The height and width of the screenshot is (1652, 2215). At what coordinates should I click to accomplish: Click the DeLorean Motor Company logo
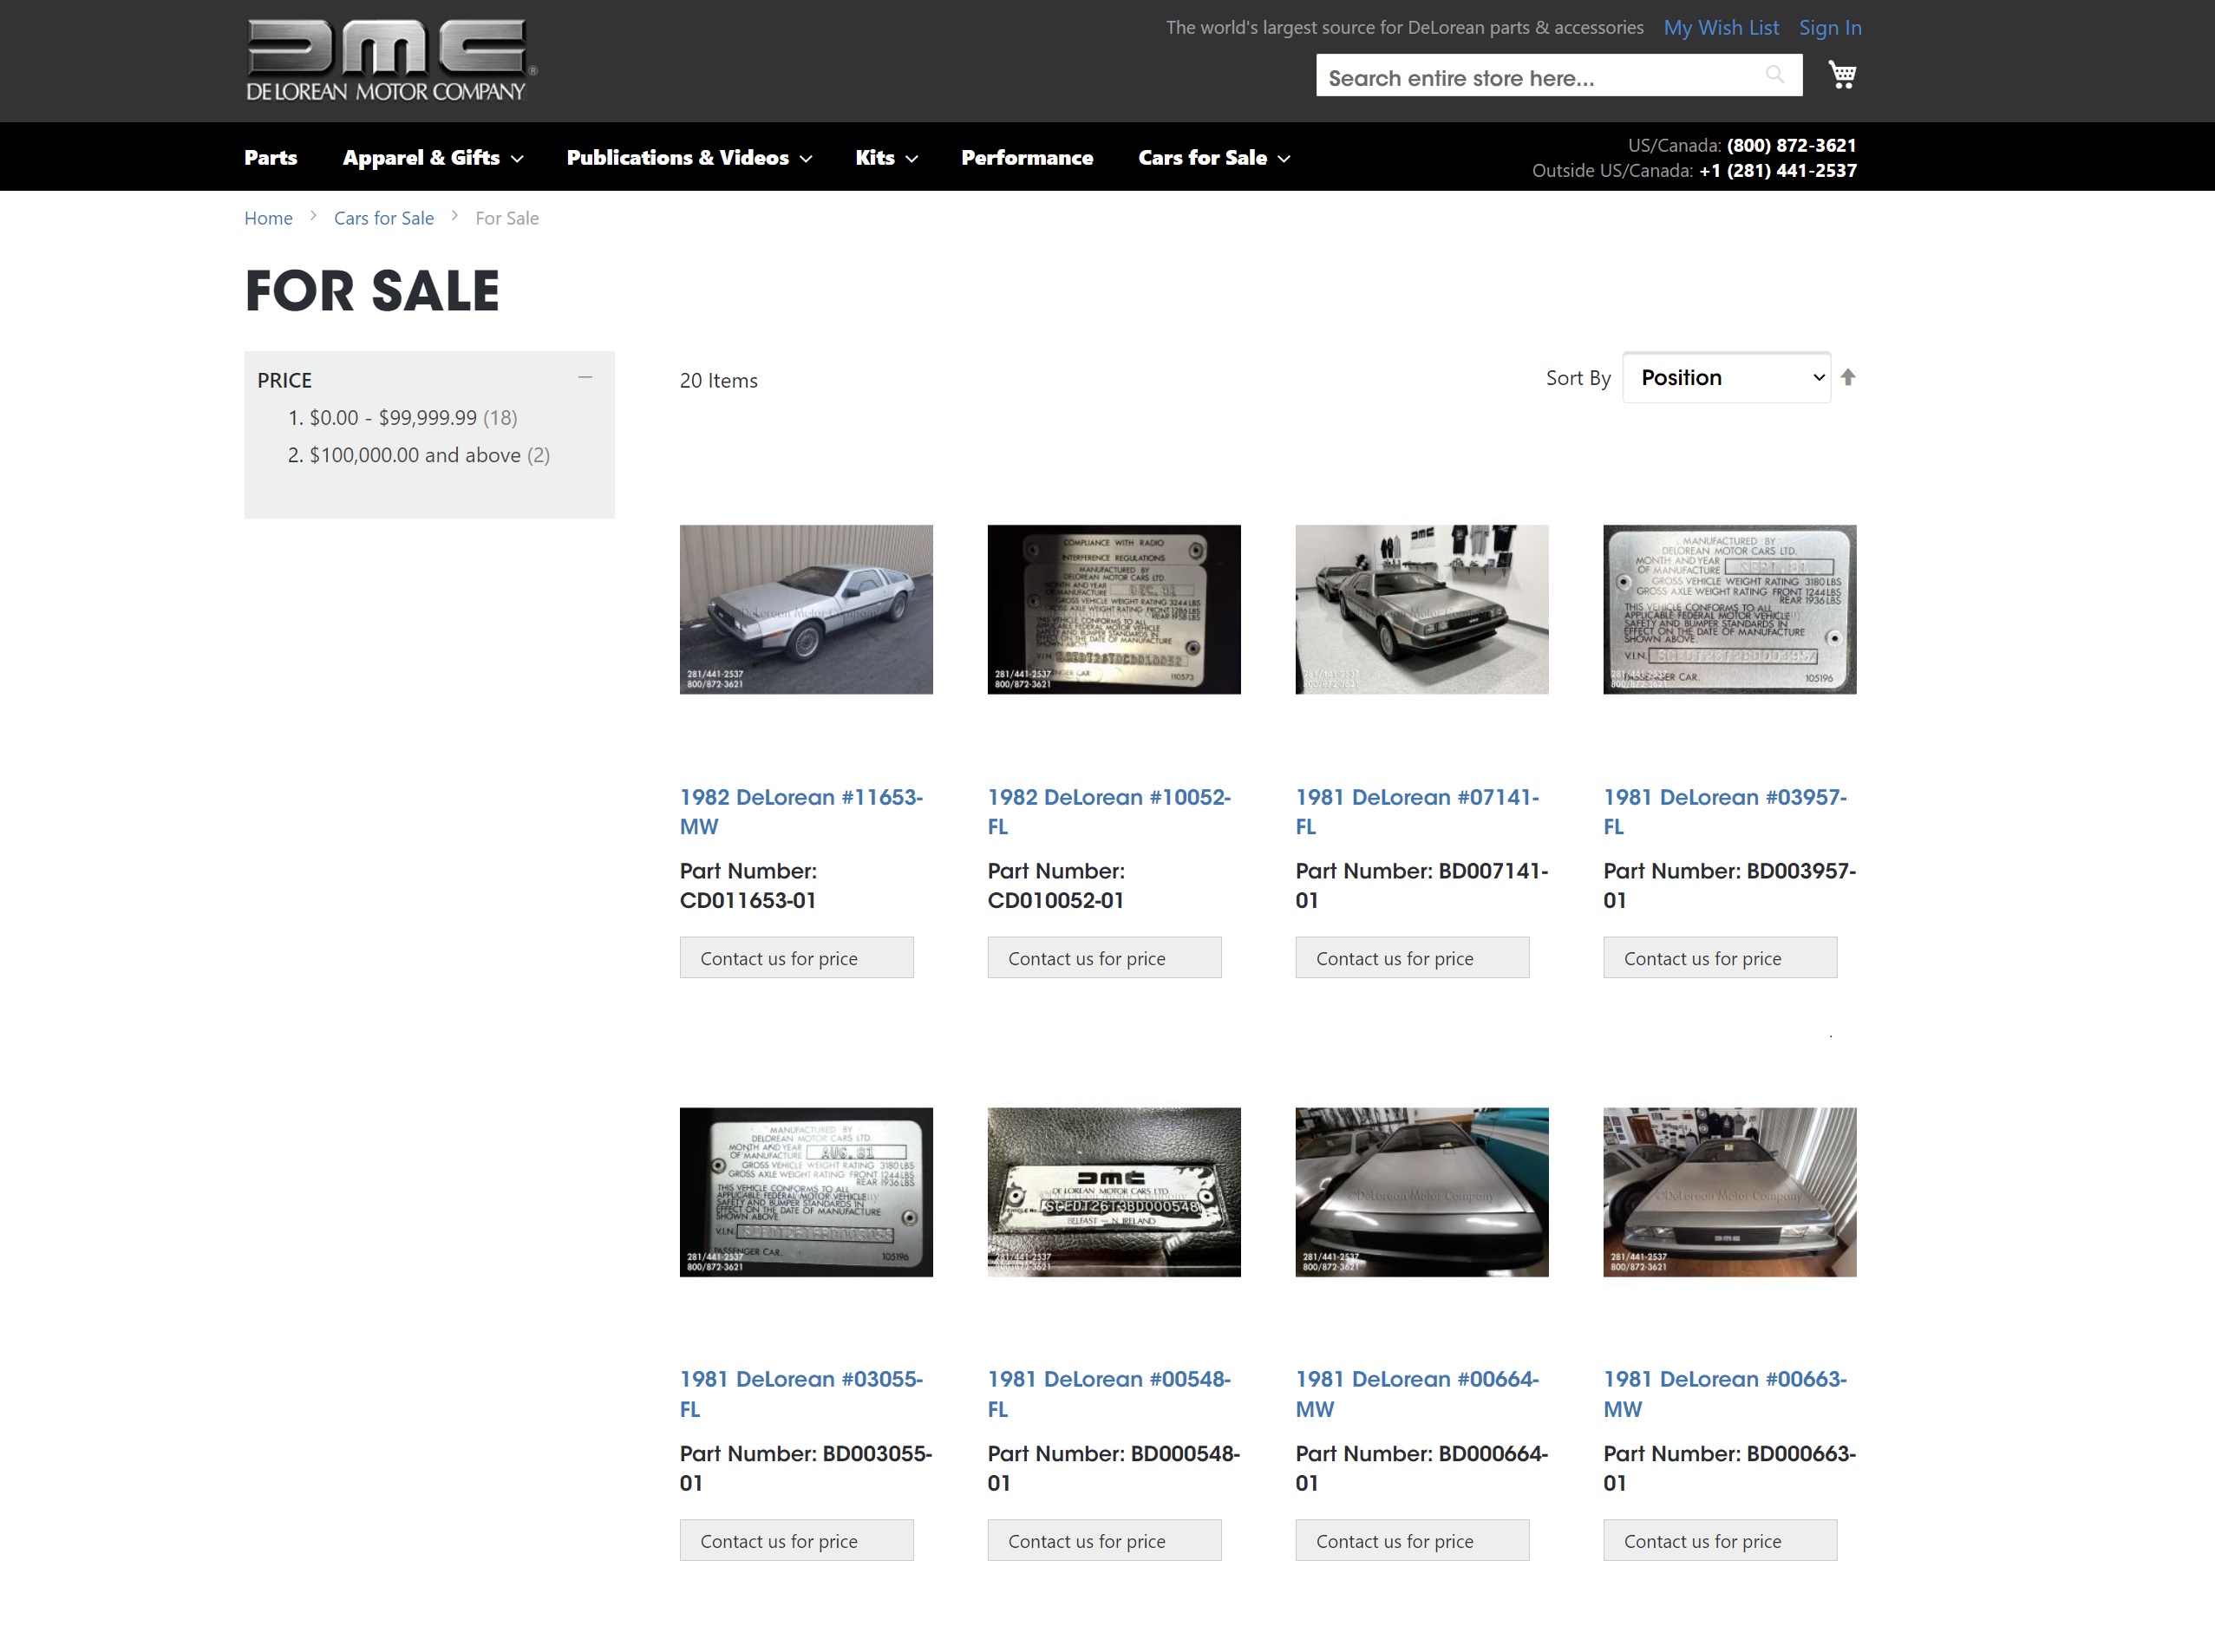390,60
